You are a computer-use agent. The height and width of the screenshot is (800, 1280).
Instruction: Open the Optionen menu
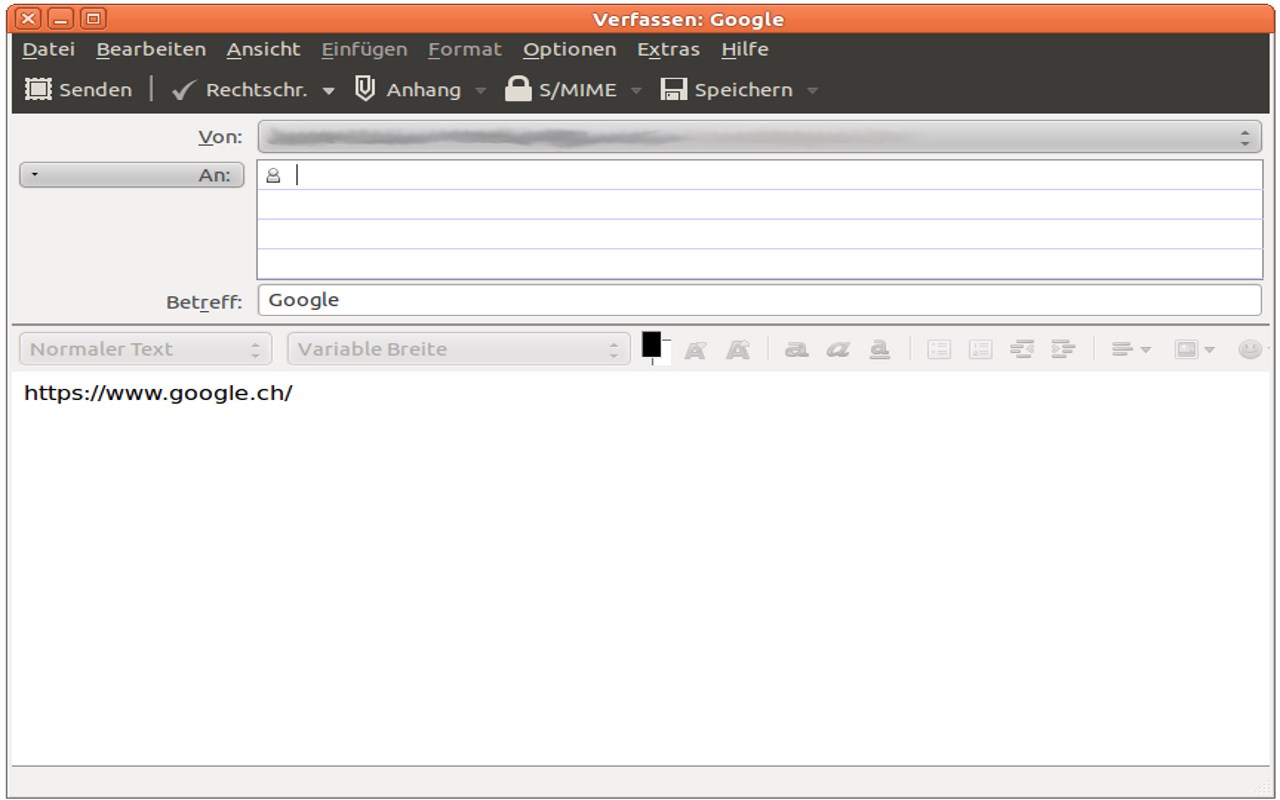(569, 49)
